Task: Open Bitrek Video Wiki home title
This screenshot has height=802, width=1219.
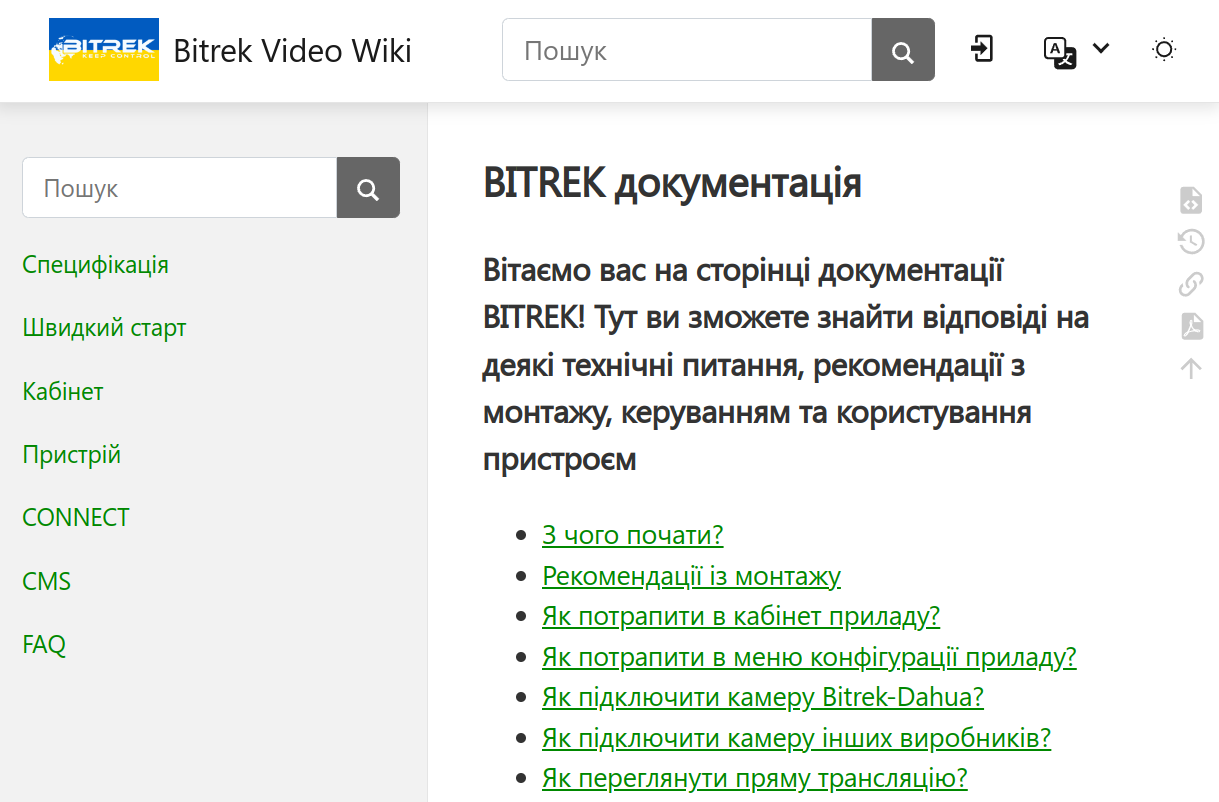Action: click(292, 50)
